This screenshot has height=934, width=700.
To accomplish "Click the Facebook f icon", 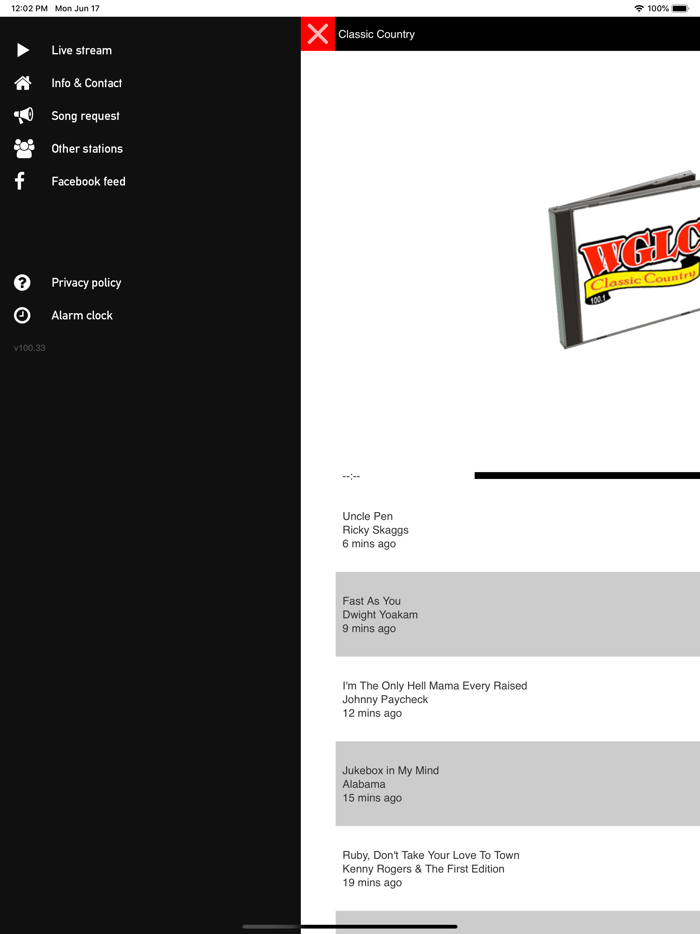I will (20, 181).
